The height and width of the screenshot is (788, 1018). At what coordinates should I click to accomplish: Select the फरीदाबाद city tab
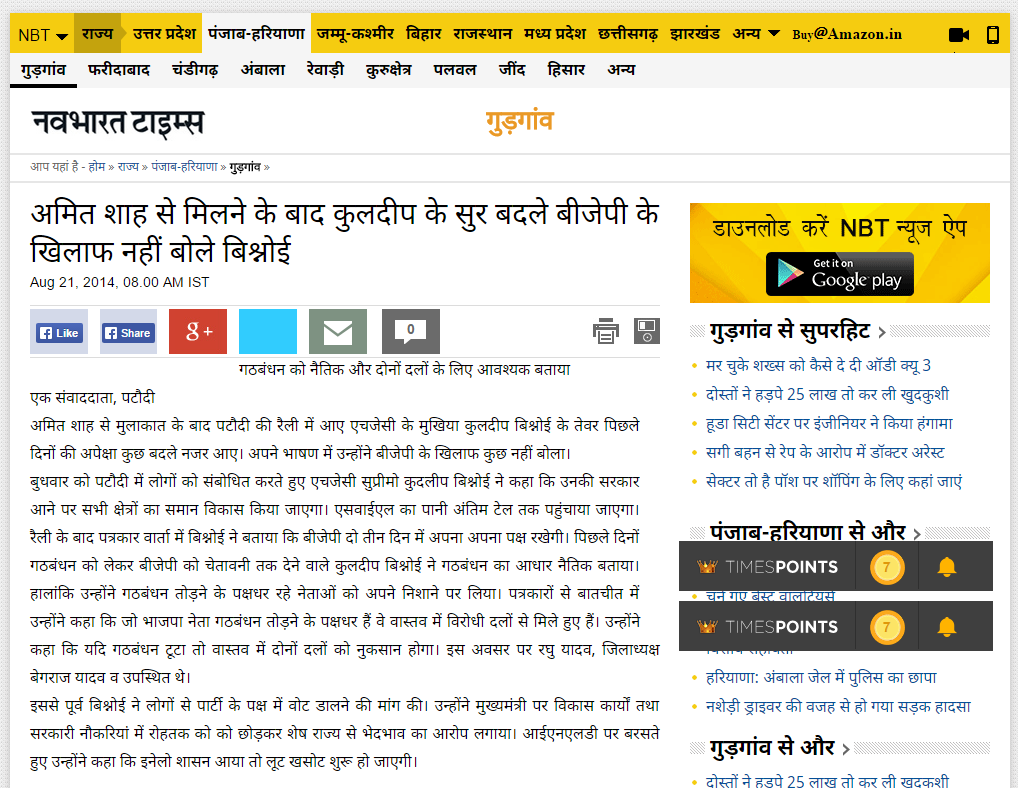coord(119,70)
